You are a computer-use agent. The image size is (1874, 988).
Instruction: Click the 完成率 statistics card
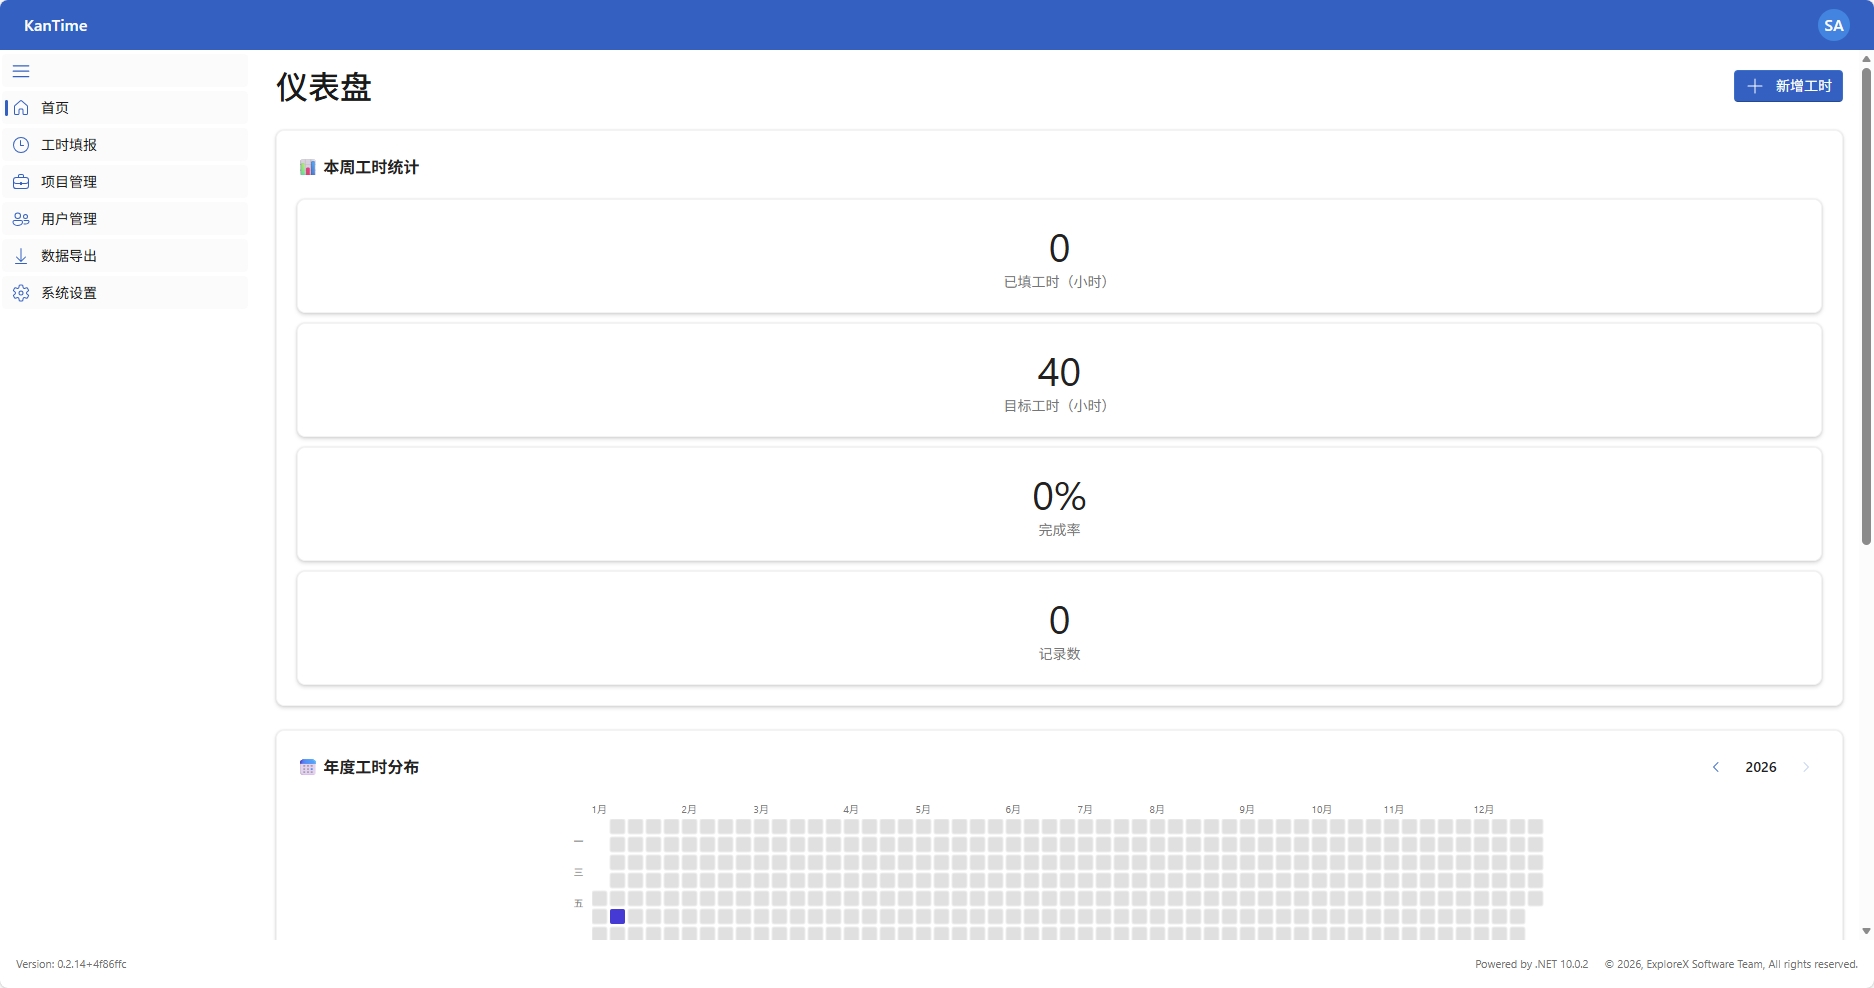click(x=1059, y=505)
